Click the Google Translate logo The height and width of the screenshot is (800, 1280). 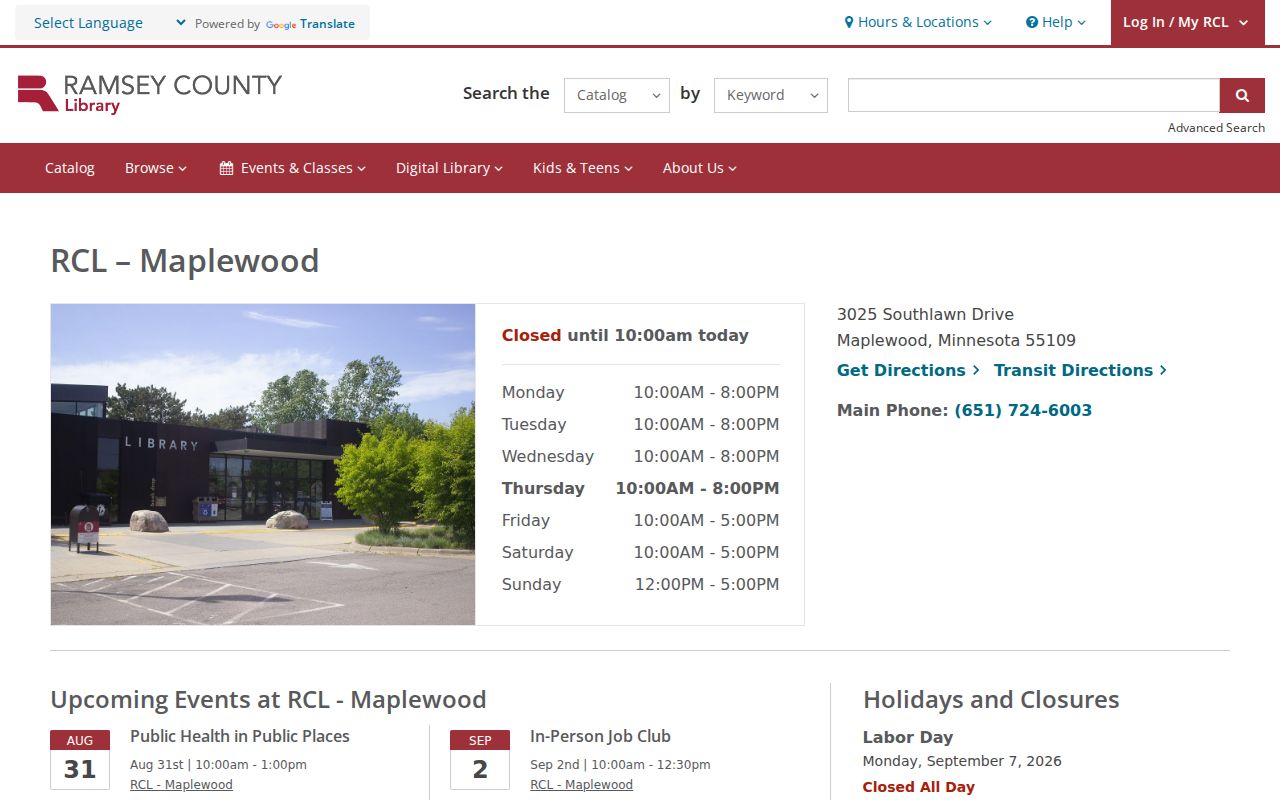click(x=310, y=24)
